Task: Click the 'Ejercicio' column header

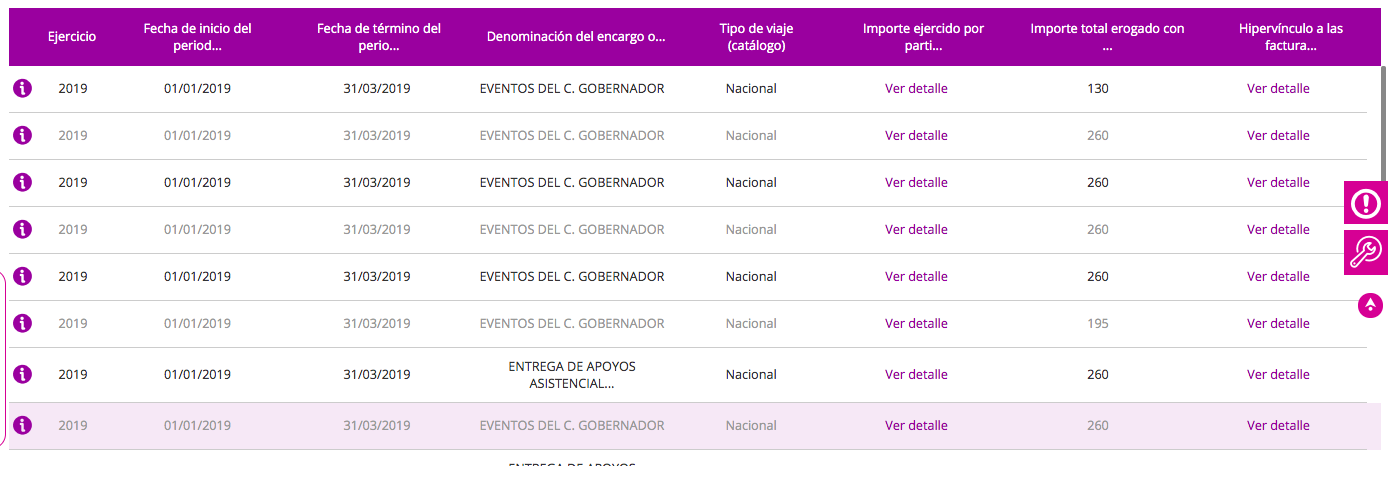Action: (72, 37)
